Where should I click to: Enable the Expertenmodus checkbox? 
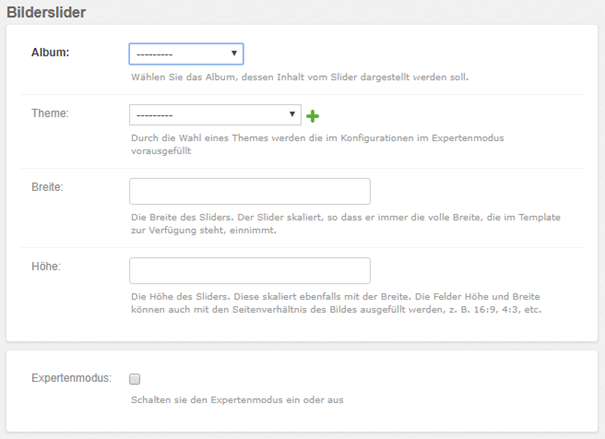point(135,379)
